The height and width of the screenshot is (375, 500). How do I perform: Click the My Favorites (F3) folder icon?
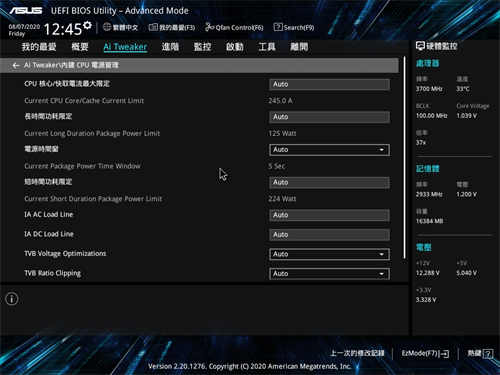click(x=153, y=27)
